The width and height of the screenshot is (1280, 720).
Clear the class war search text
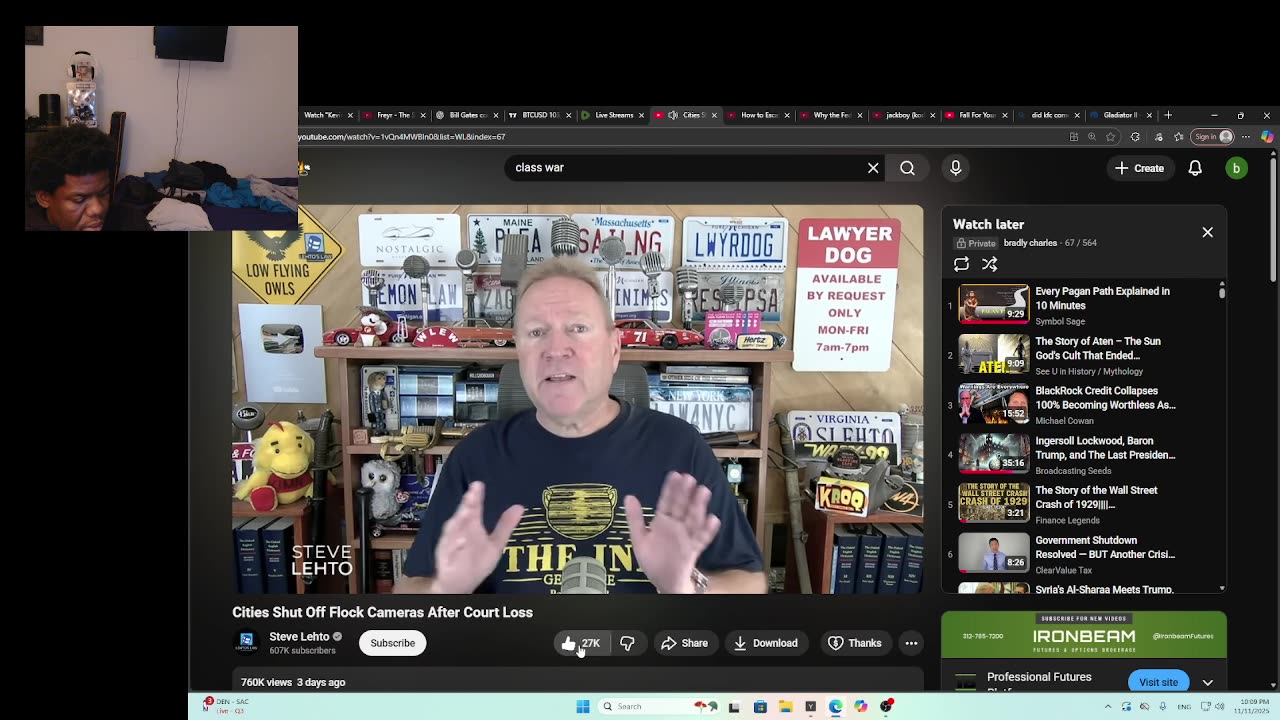pyautogui.click(x=873, y=168)
